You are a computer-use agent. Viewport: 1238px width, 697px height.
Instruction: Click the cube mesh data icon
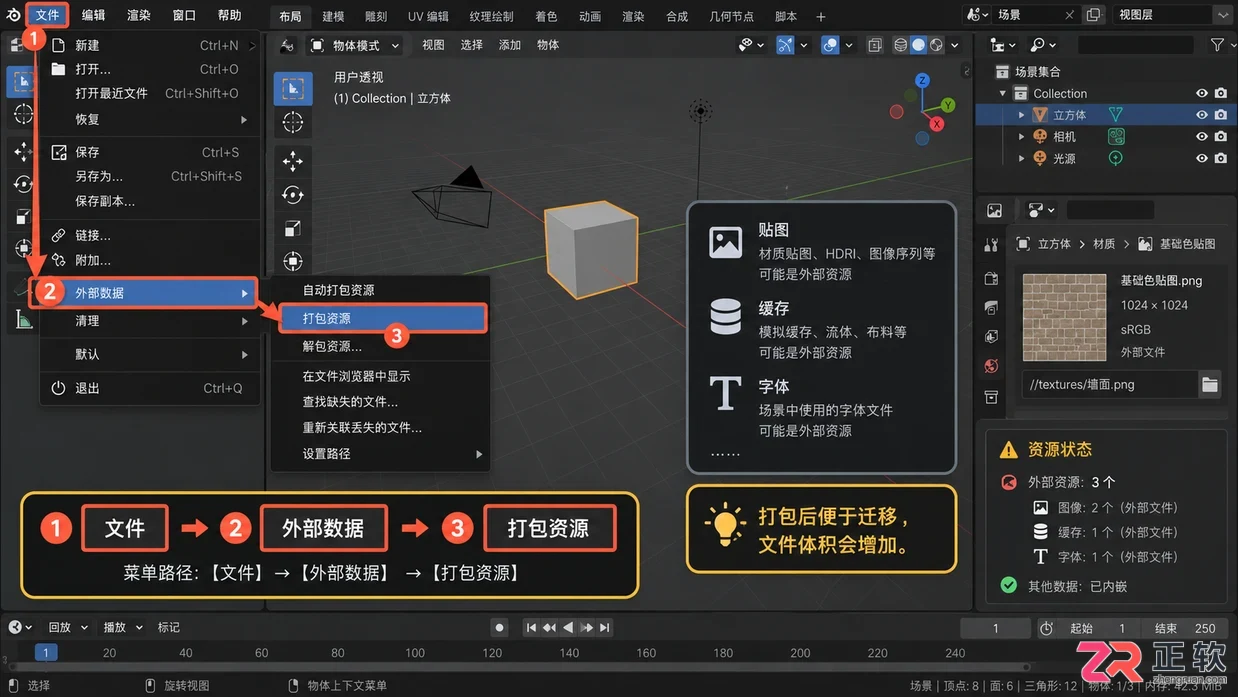1116,115
